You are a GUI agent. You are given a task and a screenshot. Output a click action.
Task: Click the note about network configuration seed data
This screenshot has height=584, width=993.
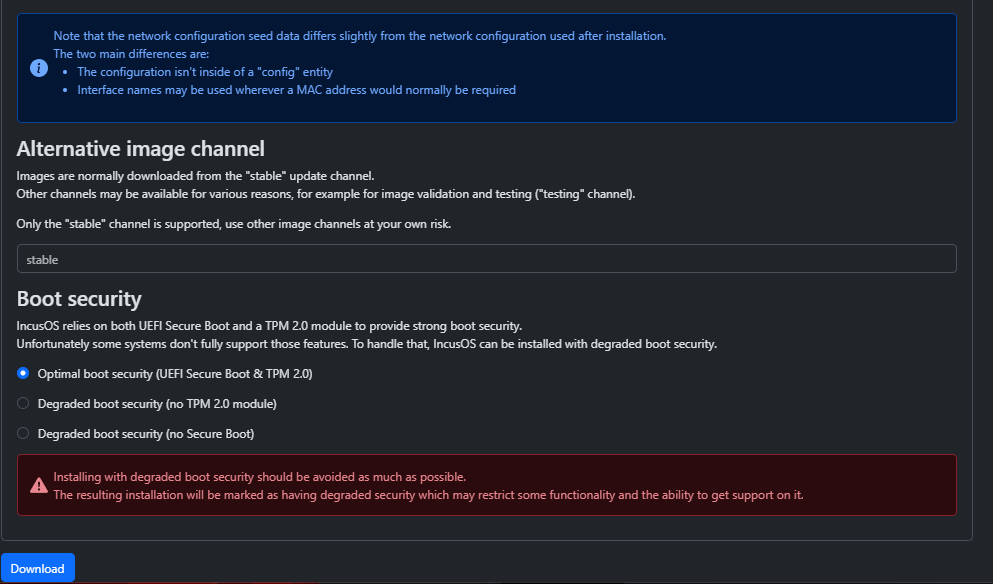tap(359, 36)
